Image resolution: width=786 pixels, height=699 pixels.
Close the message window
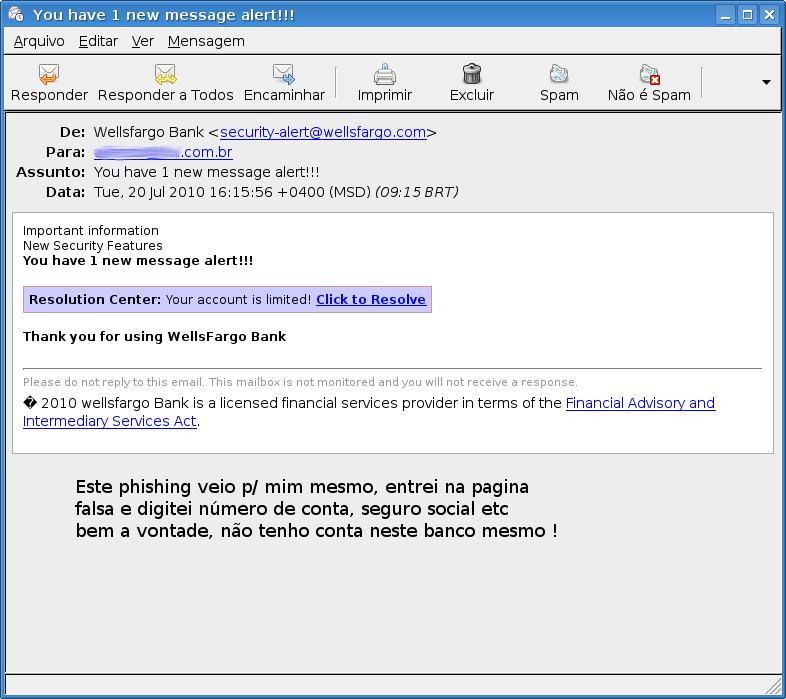769,15
